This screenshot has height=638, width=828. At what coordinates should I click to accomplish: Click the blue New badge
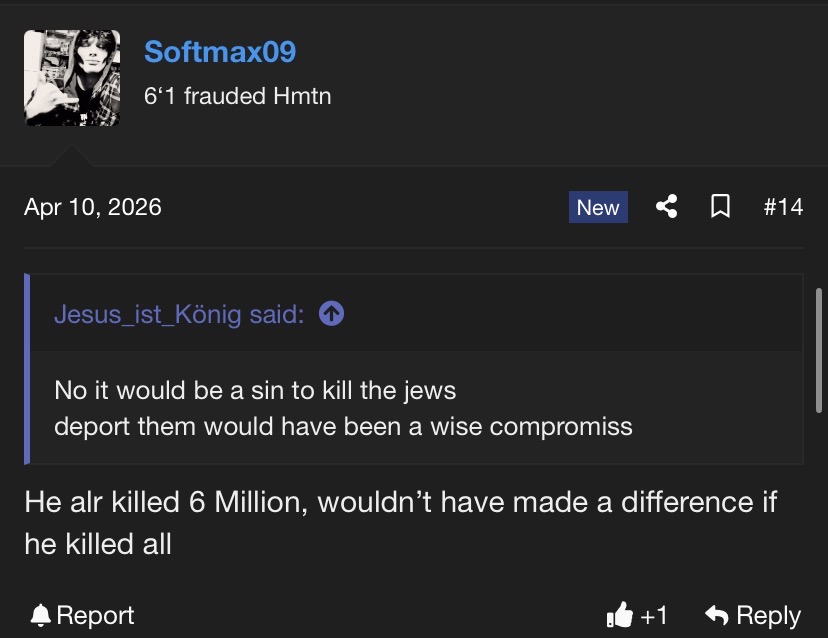(598, 207)
